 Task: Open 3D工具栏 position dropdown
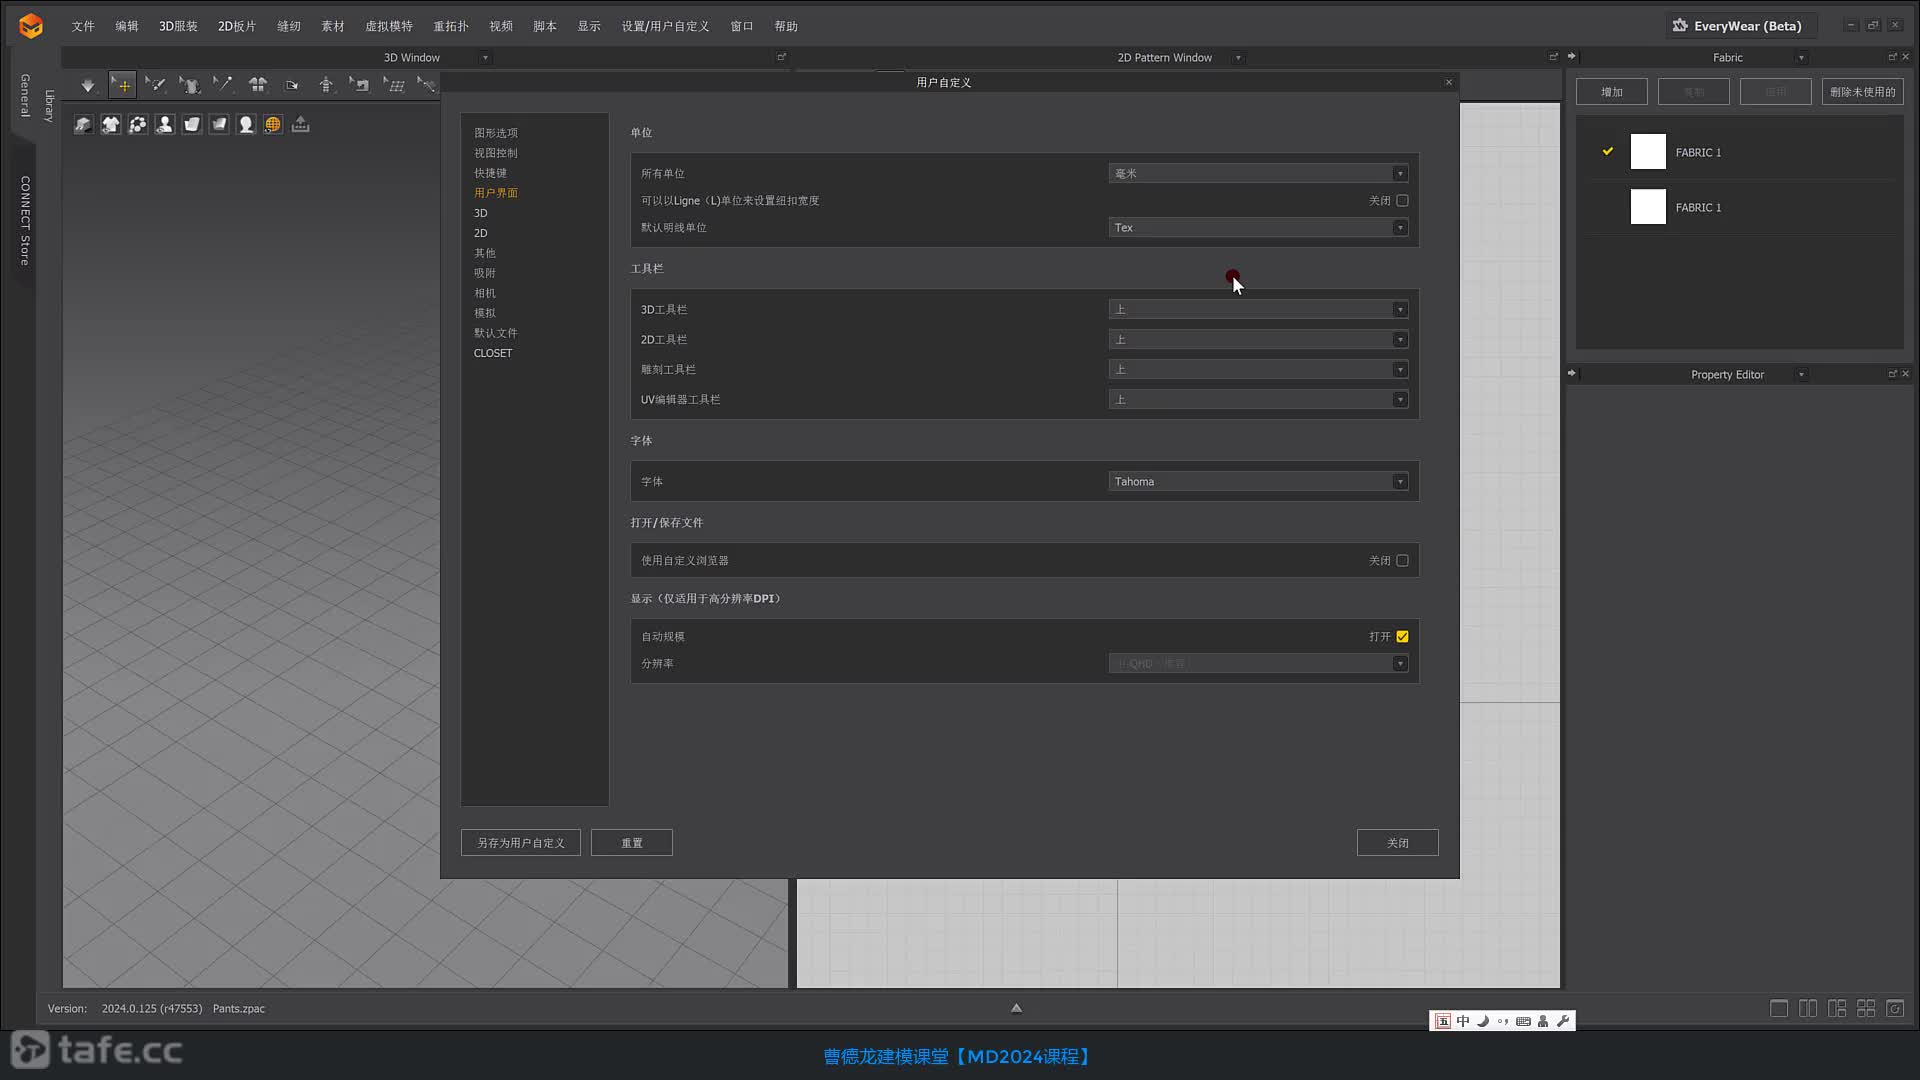[x=1258, y=310]
